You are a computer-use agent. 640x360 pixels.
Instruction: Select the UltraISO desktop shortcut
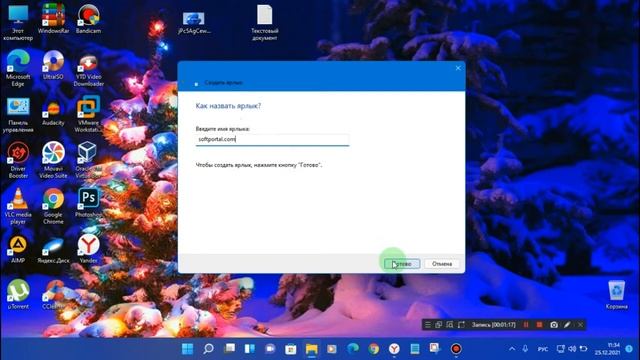point(53,65)
